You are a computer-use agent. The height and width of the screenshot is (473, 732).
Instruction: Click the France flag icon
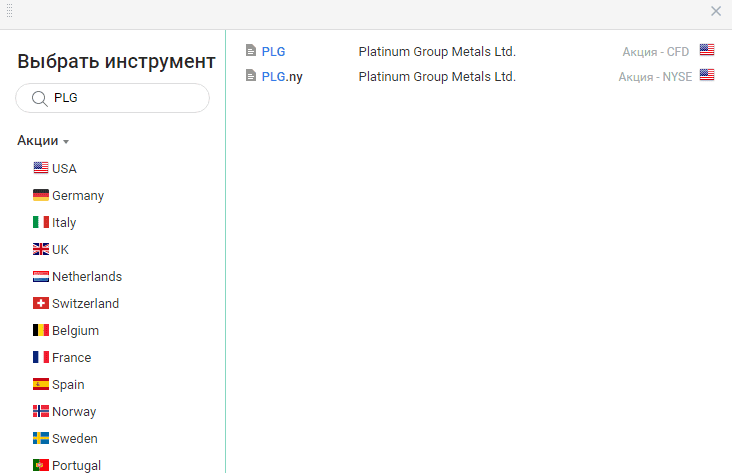click(x=41, y=357)
